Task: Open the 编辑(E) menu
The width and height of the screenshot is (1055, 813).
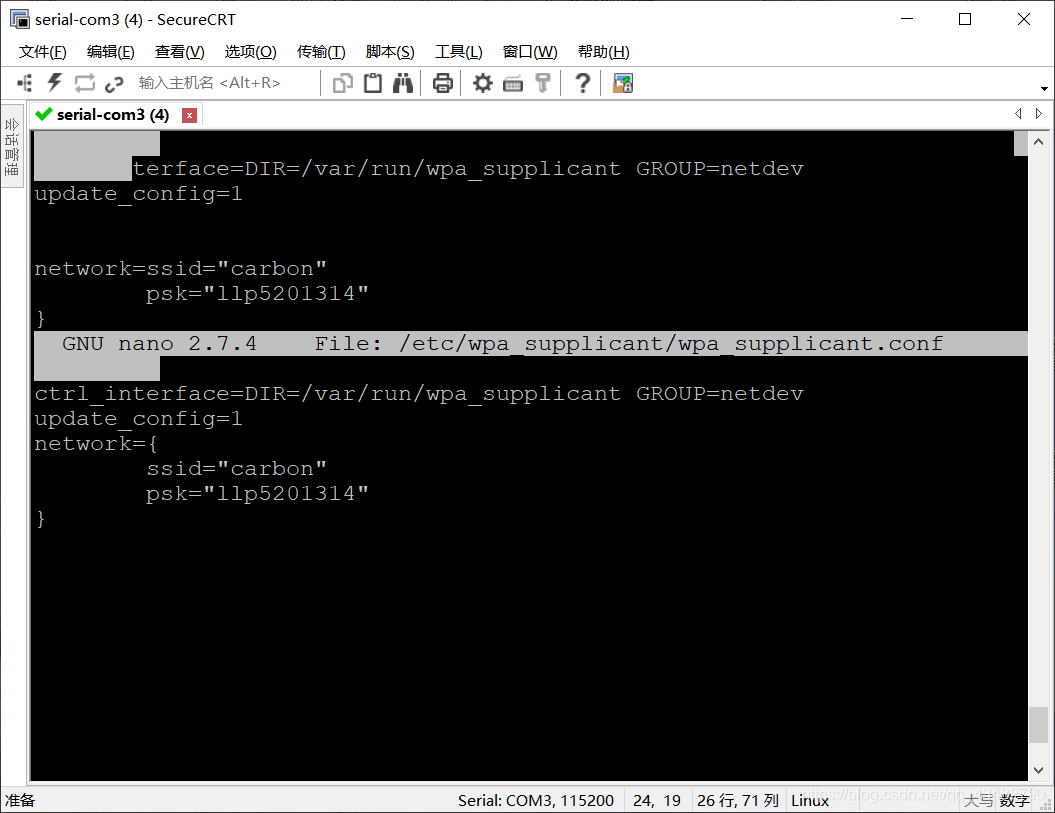Action: (110, 52)
